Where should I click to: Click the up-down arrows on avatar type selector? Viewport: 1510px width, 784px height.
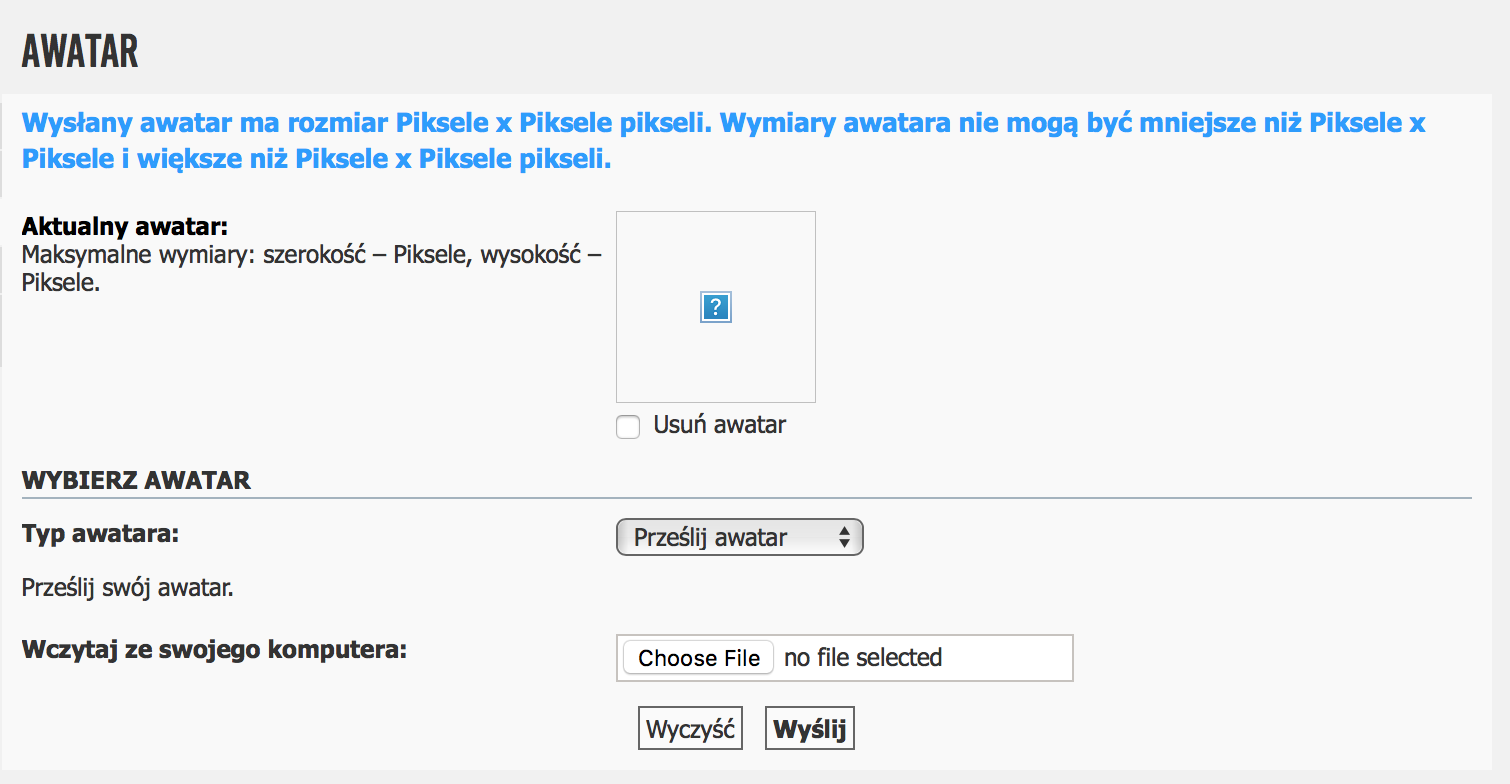point(844,538)
